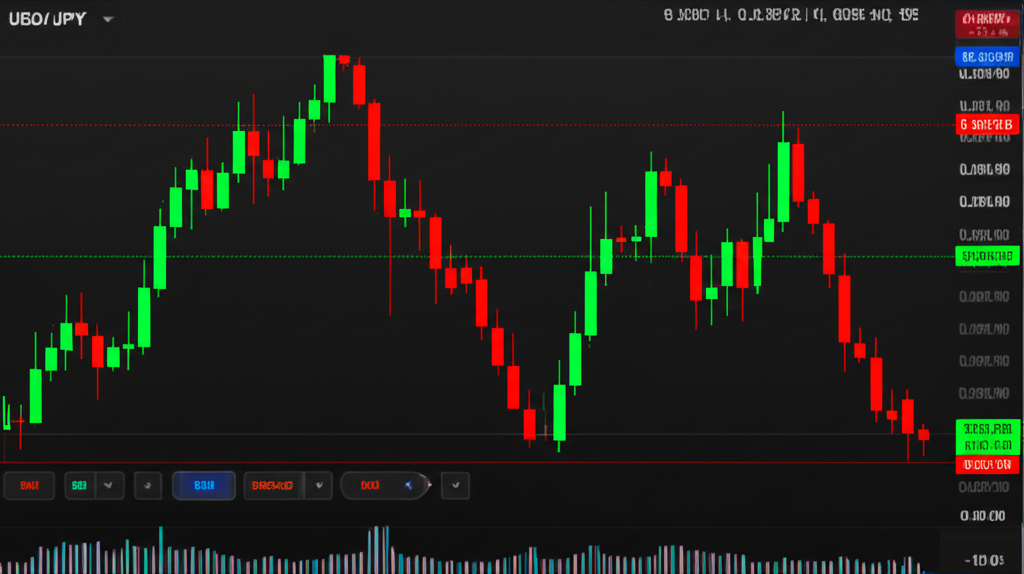The width and height of the screenshot is (1024, 574).
Task: Click the small standalone chevron icon button
Action: [x=148, y=486]
